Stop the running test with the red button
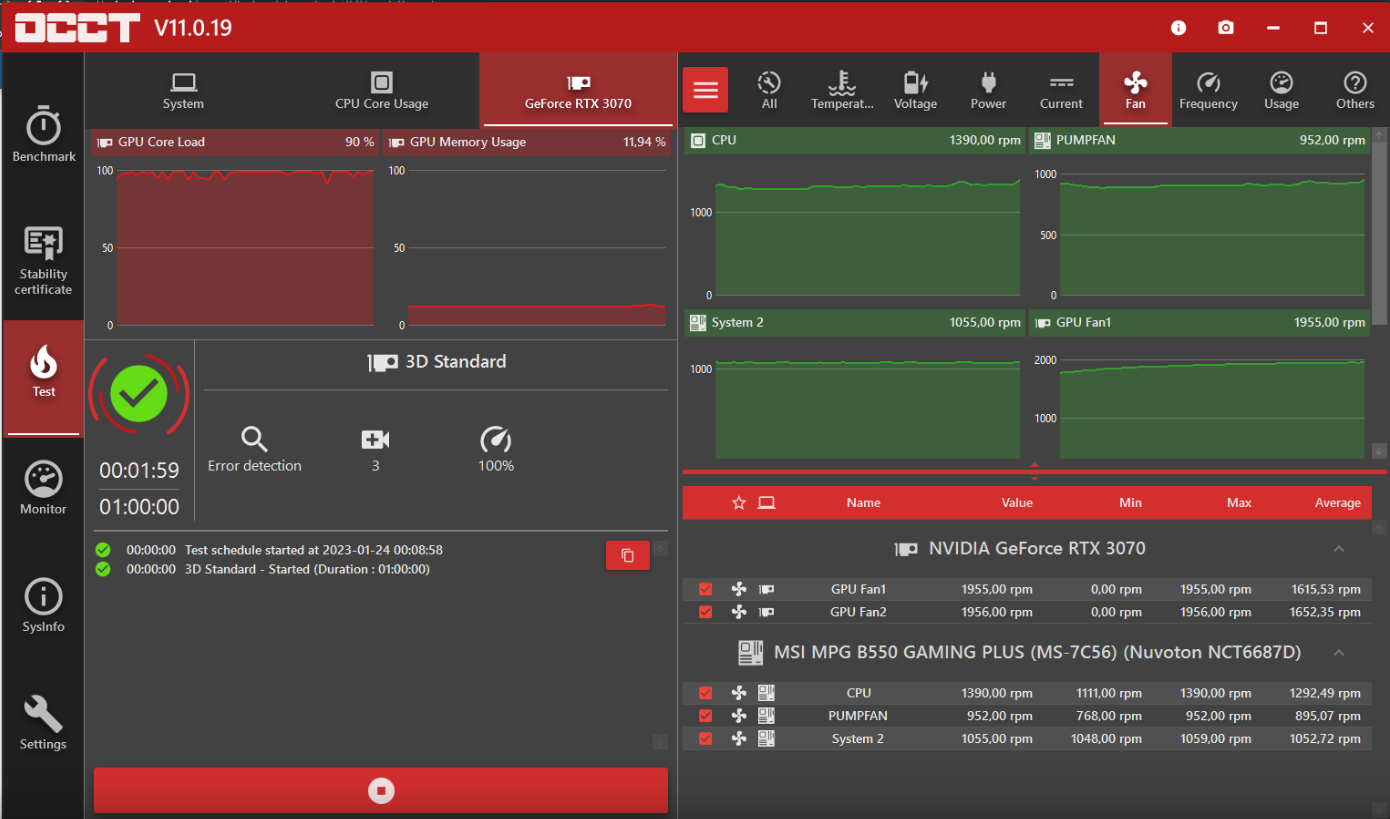Screen dimensions: 1390x819 [381, 791]
